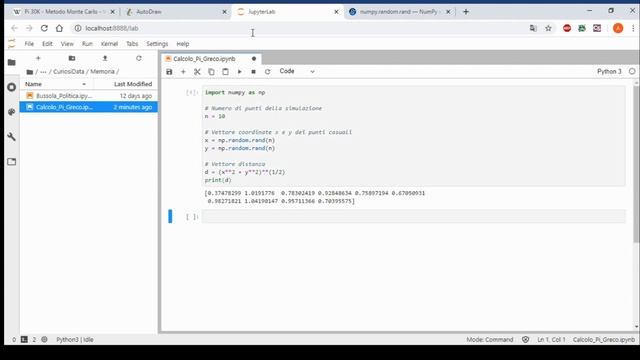Insert a cell below with plus icon
Viewport: 640px width, 360px height.
[x=183, y=71]
